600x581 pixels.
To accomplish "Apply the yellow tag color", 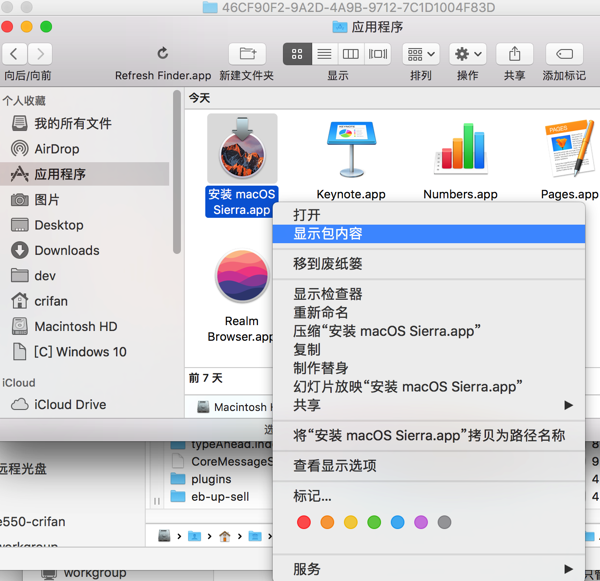I will (351, 522).
